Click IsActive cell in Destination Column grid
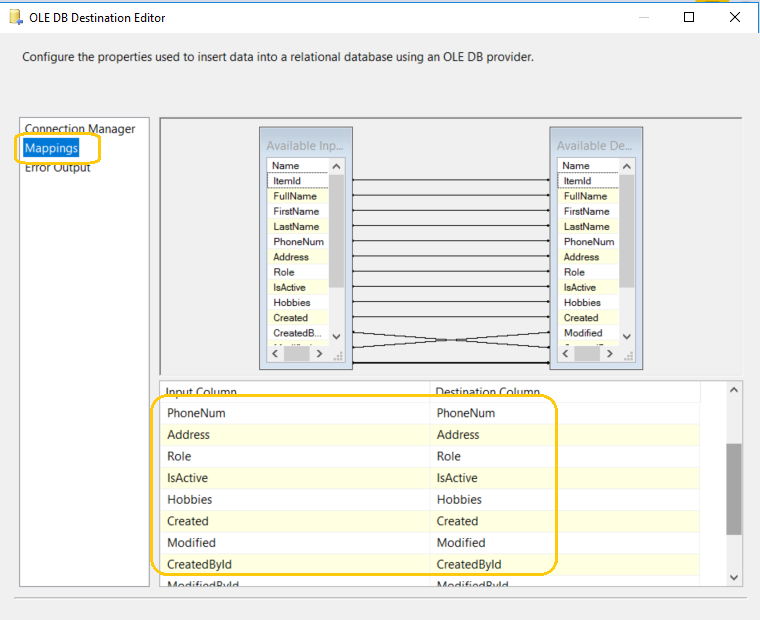The image size is (760, 620). [565, 478]
